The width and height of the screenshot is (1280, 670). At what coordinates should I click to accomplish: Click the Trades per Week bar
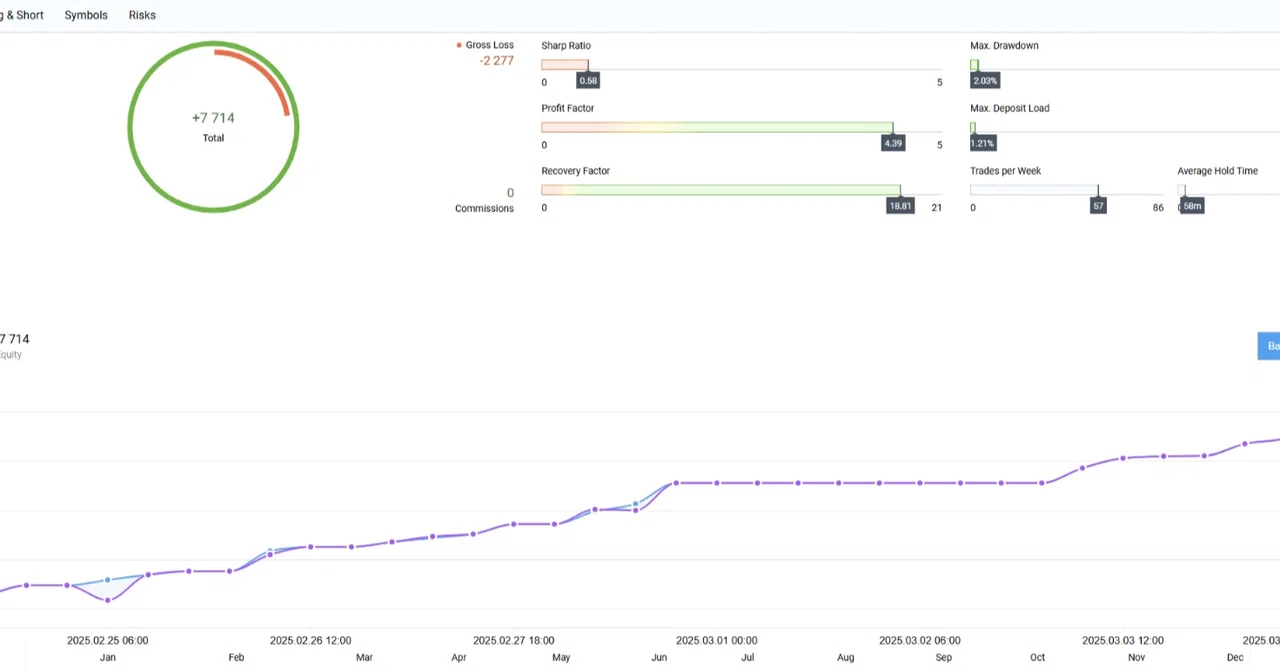pyautogui.click(x=1034, y=190)
